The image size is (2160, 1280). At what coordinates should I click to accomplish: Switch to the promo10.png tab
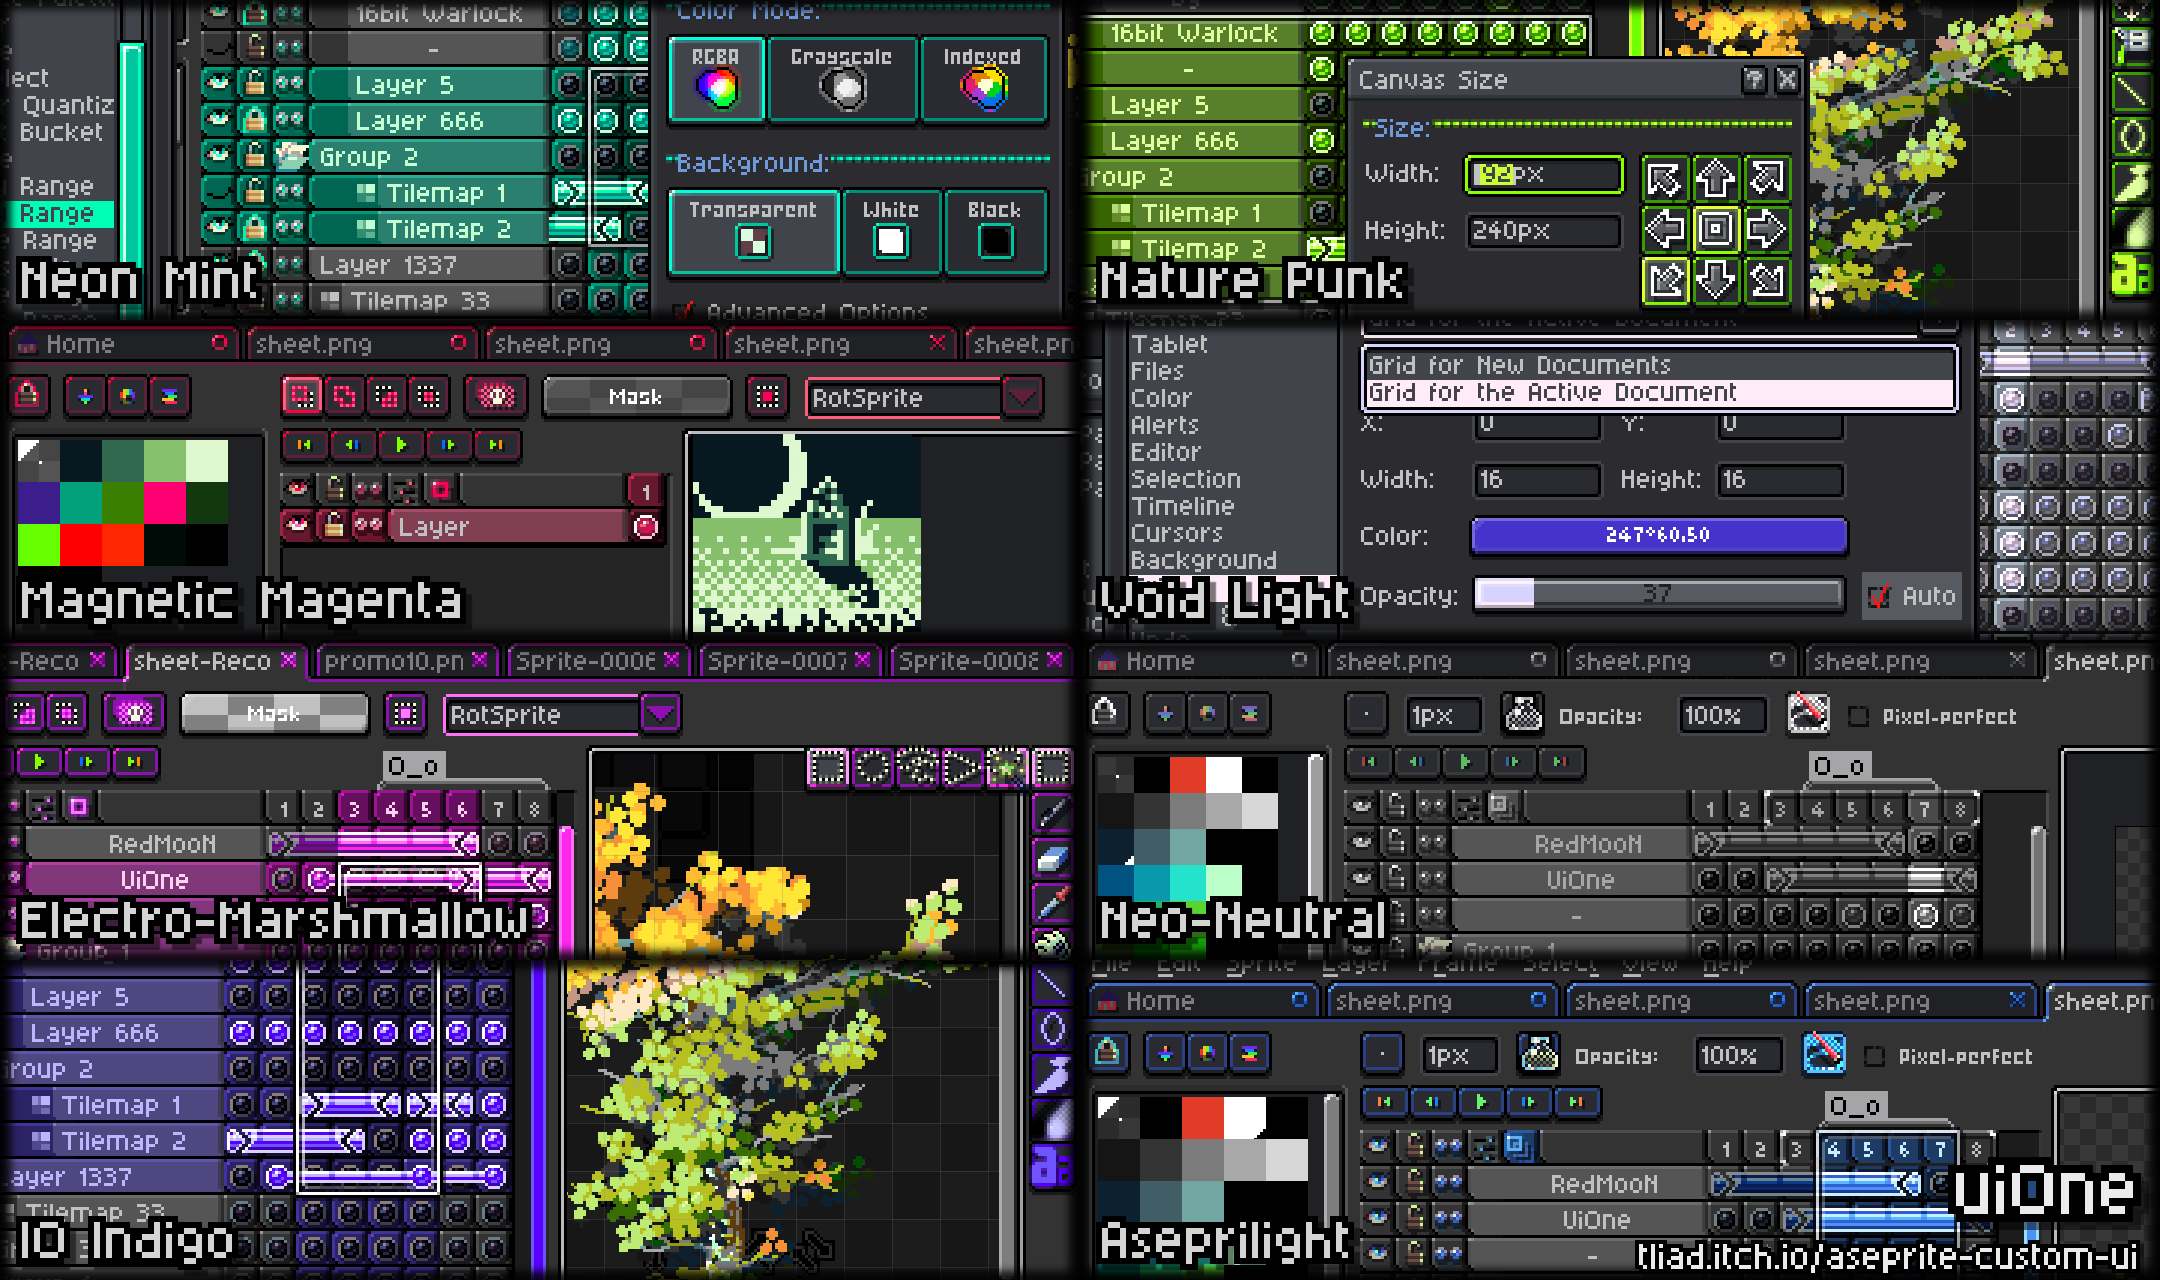click(394, 661)
